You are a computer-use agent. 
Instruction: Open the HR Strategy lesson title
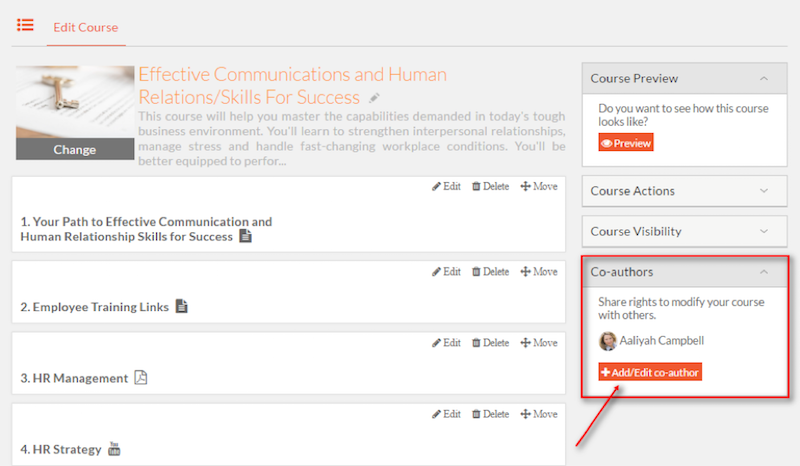[x=61, y=449]
